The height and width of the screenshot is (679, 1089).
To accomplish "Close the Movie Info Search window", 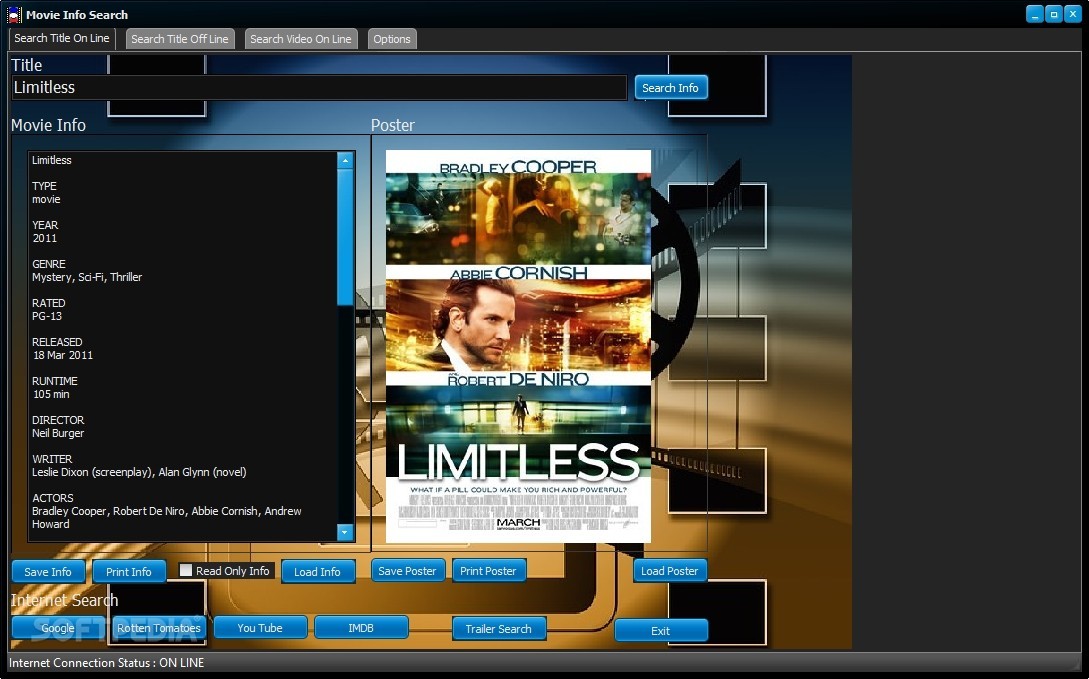I will 1072,14.
